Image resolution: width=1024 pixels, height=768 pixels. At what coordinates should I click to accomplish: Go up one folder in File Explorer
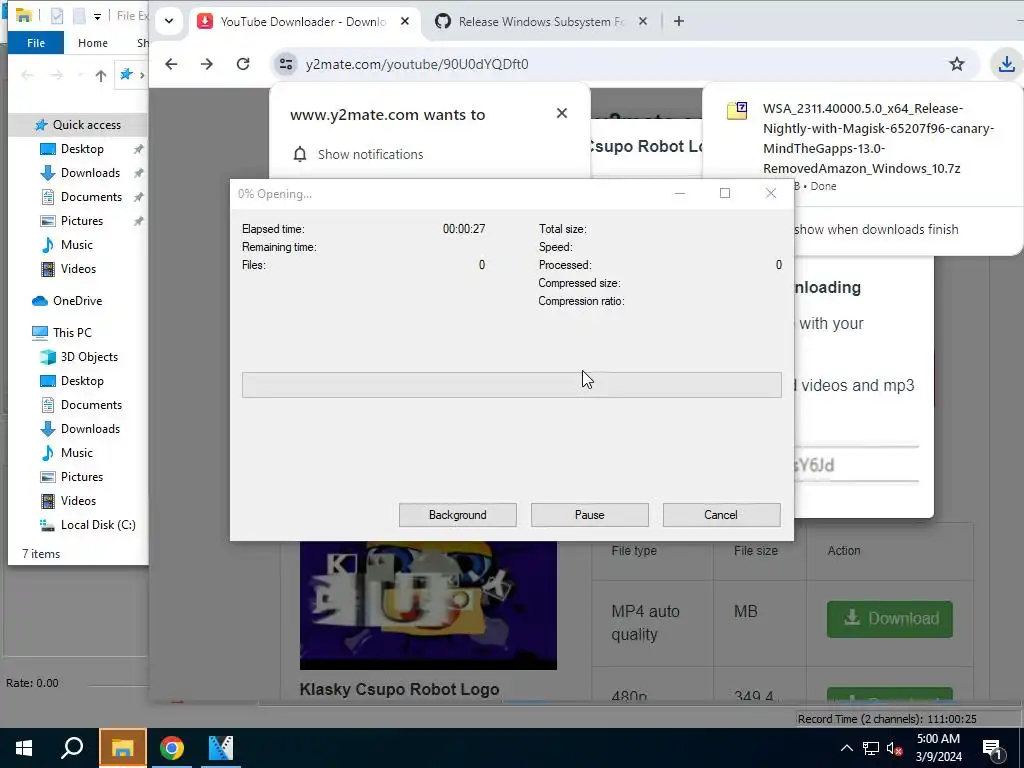click(x=101, y=76)
